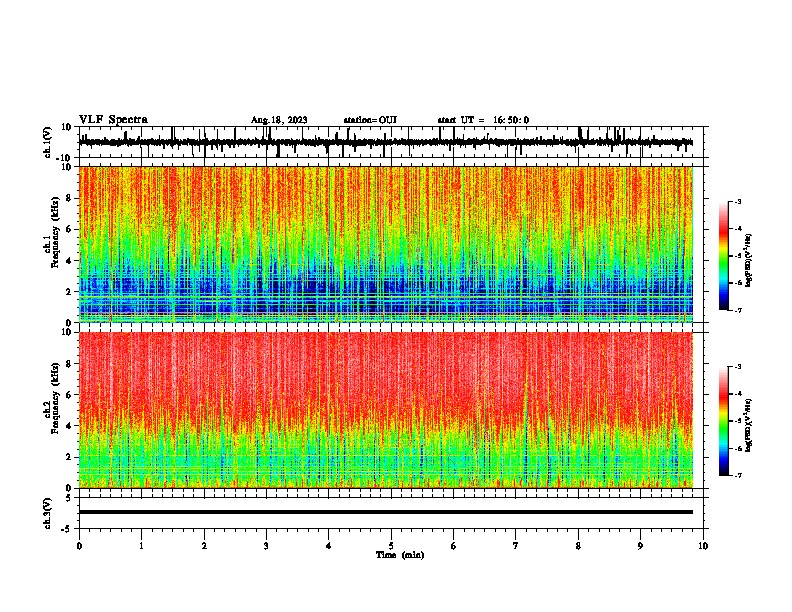Image resolution: width=792 pixels, height=612 pixels.
Task: Click the ch.1 "Frequency (kHz)" axis label
Action: pos(55,232)
